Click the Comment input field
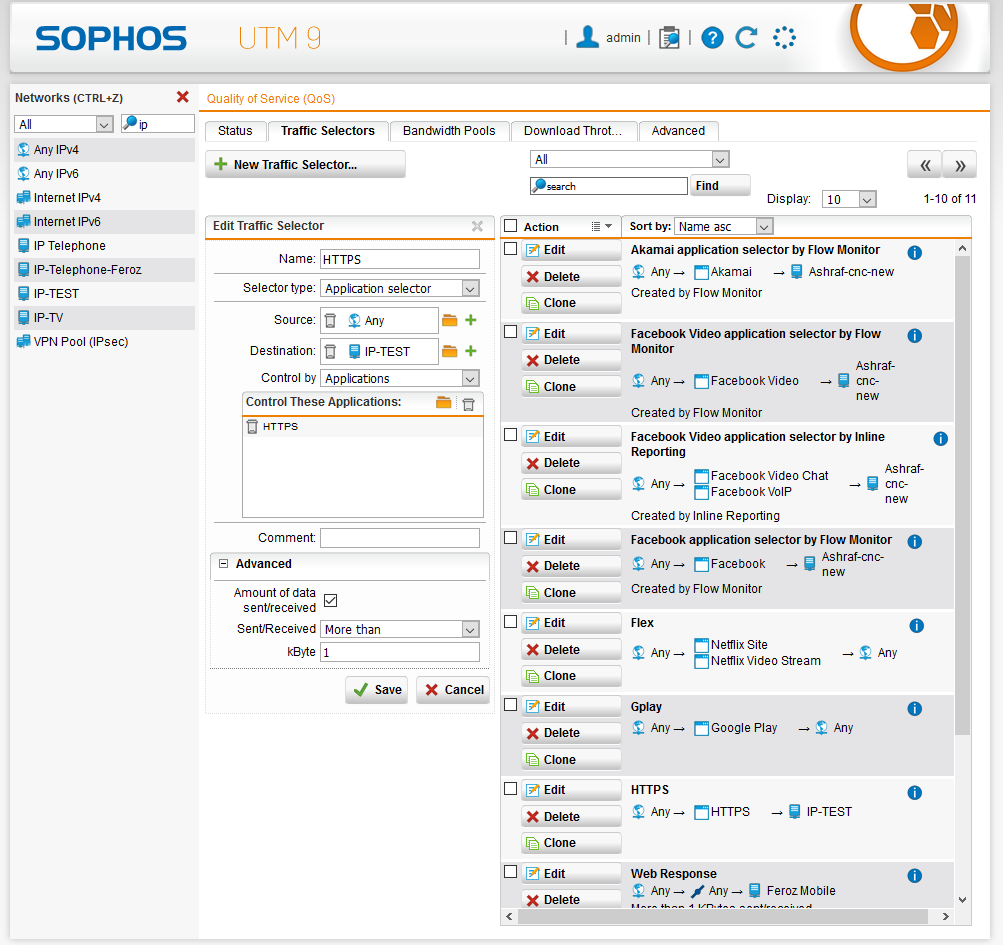 coord(400,538)
